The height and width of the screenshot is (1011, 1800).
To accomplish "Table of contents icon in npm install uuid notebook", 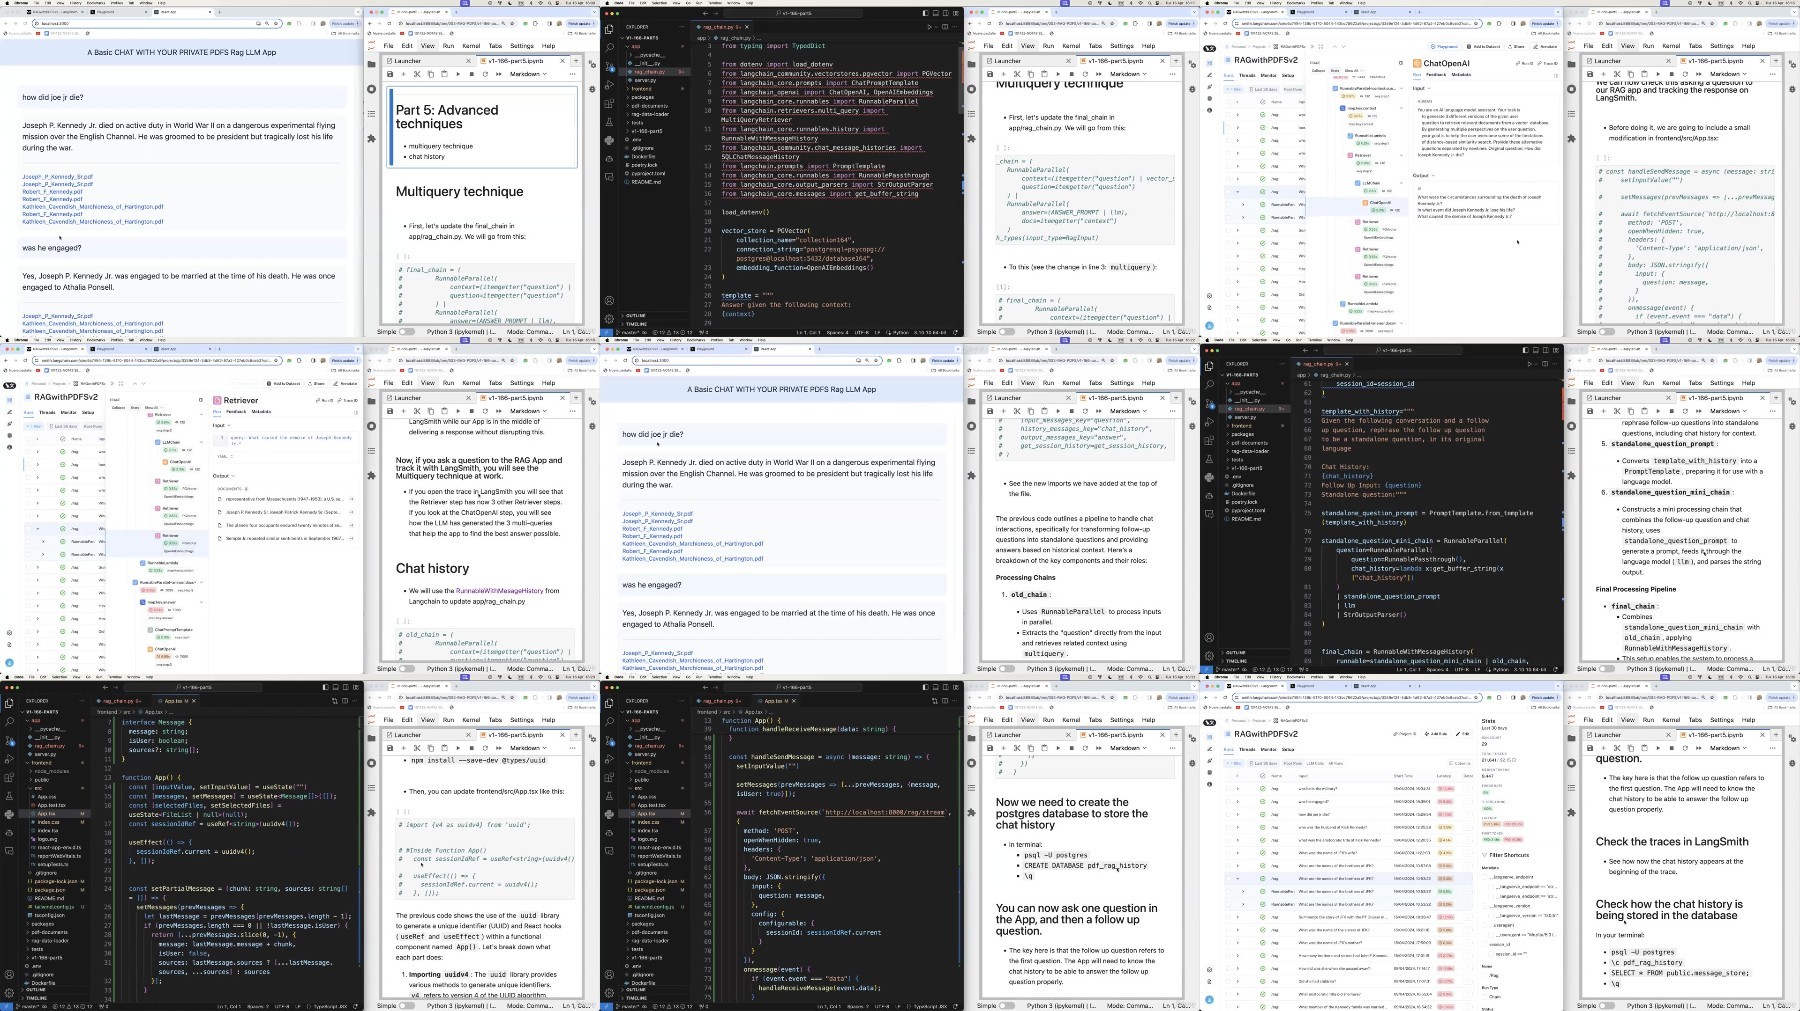I will click(x=372, y=788).
